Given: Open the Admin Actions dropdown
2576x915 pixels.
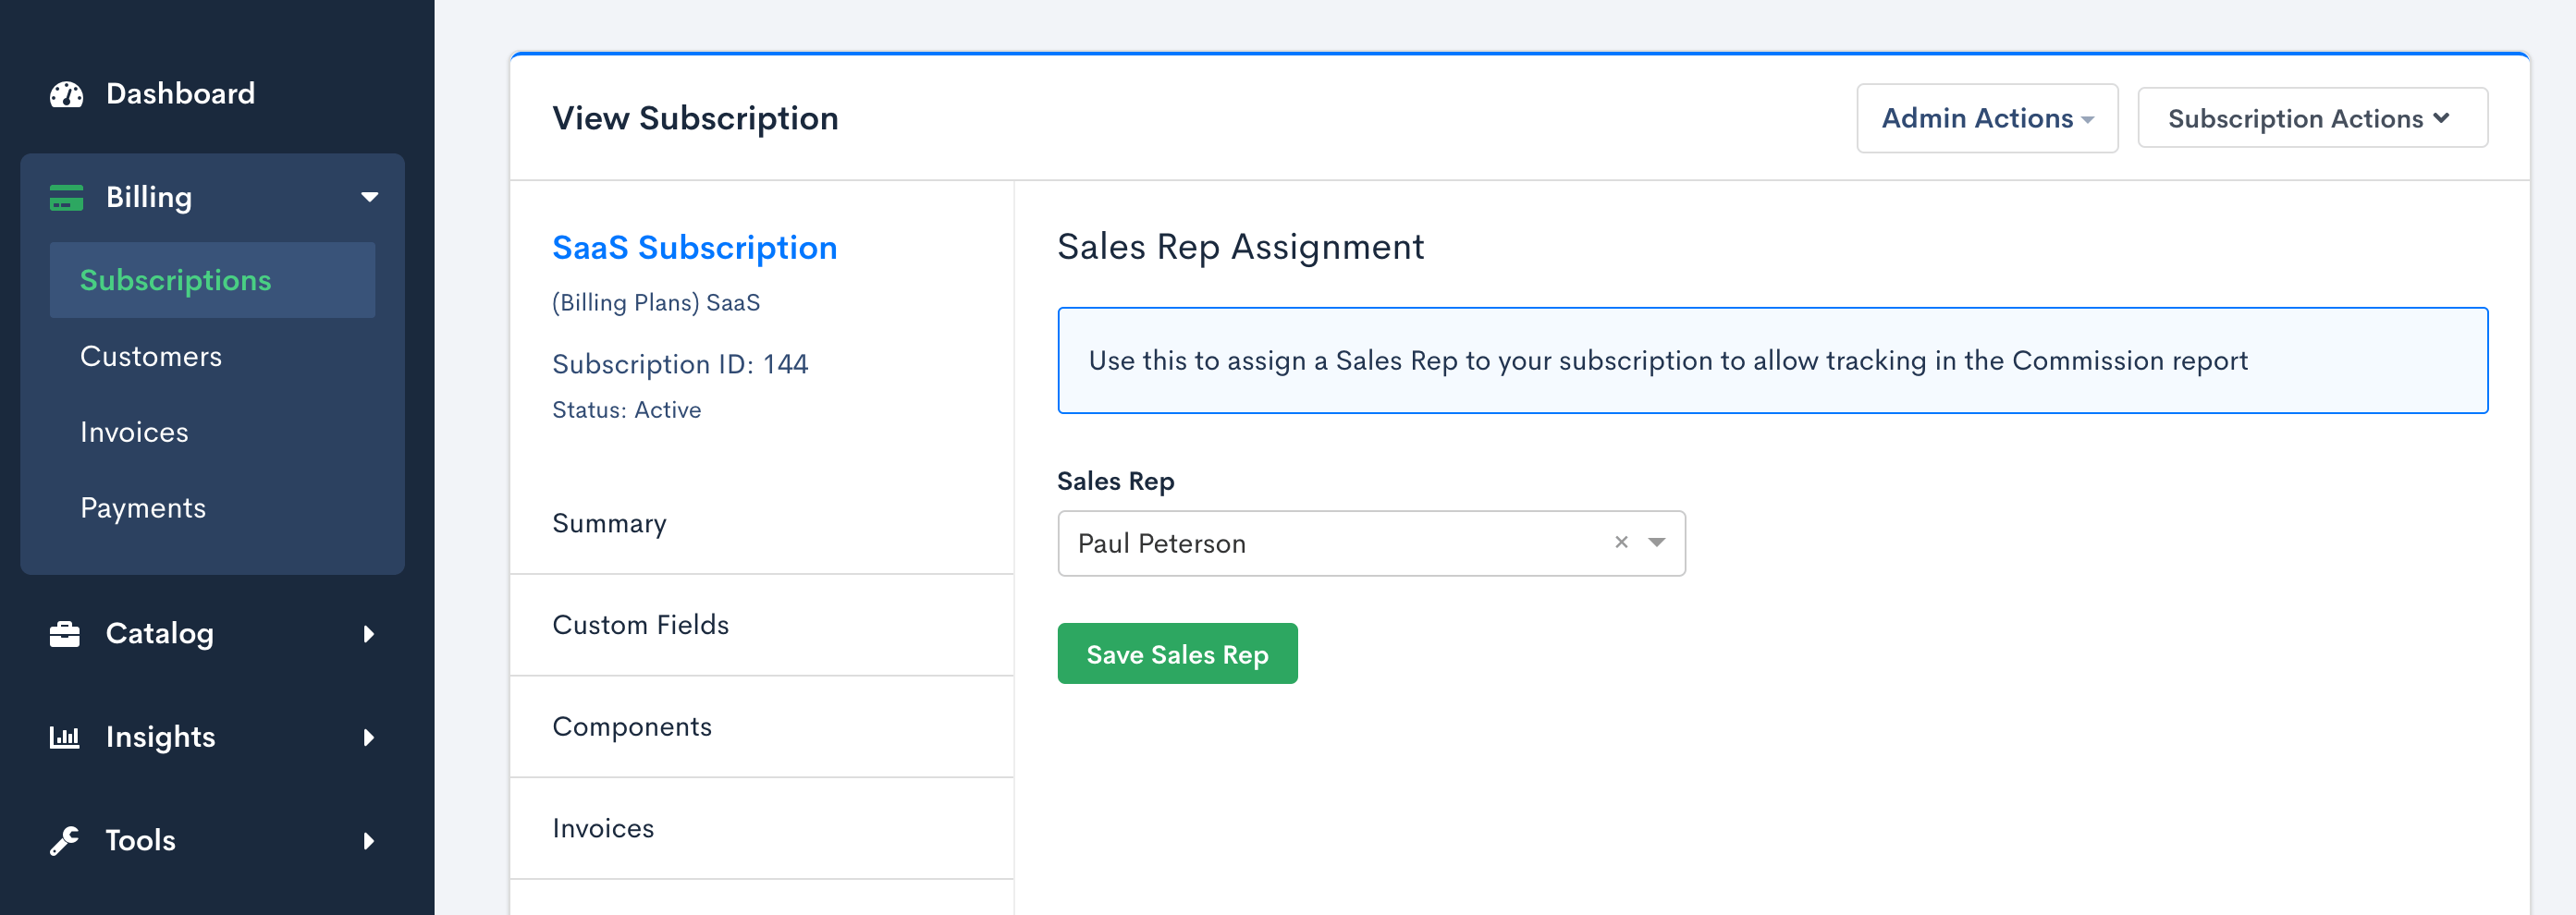Looking at the screenshot, I should tap(1986, 119).
